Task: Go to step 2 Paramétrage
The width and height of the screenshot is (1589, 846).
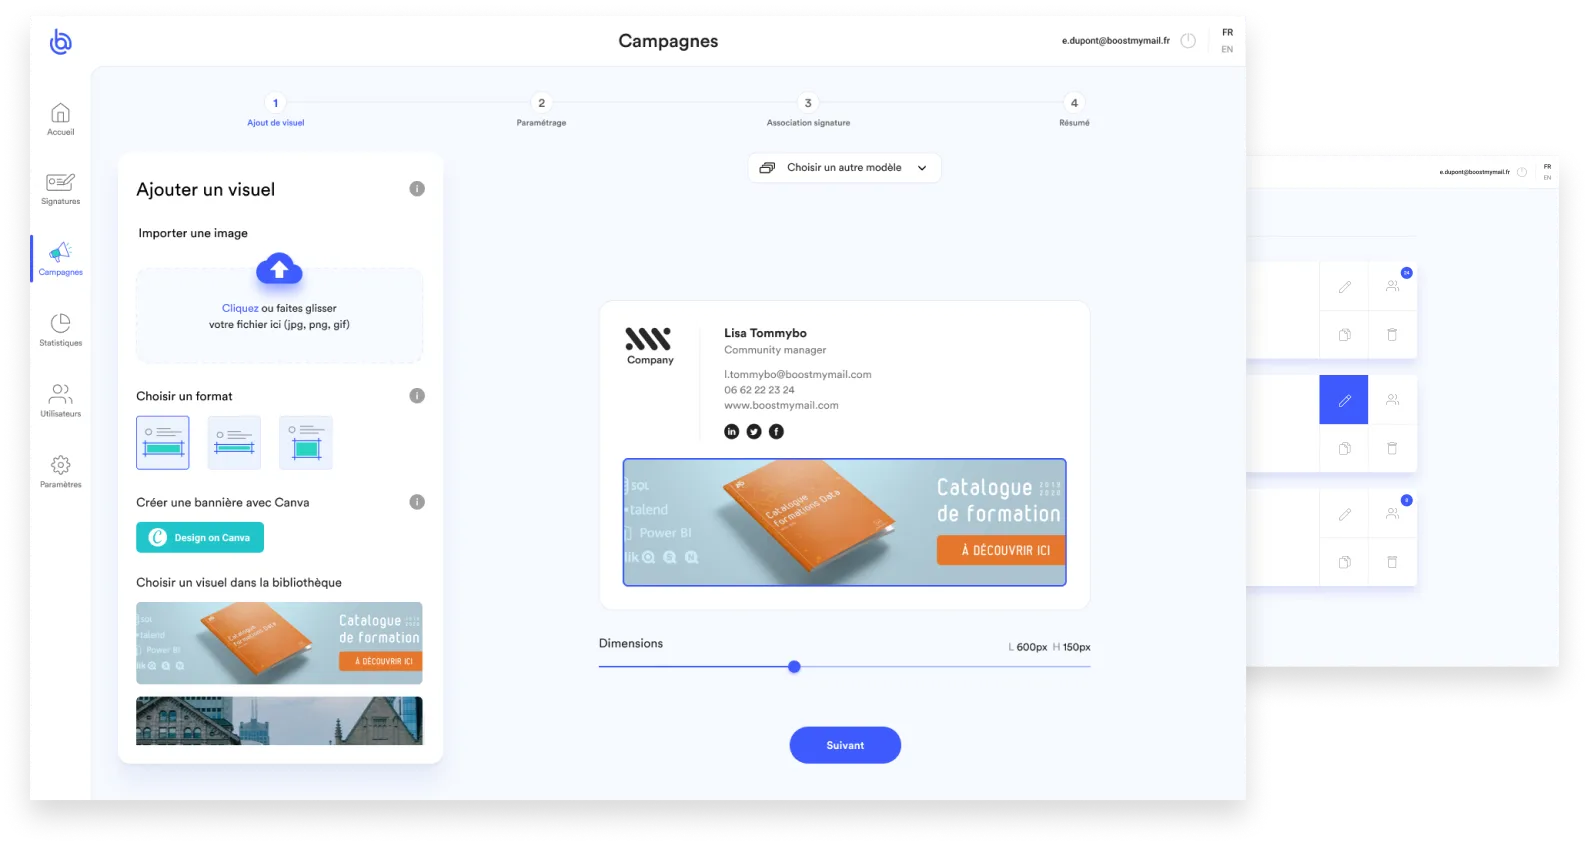Action: pos(542,110)
